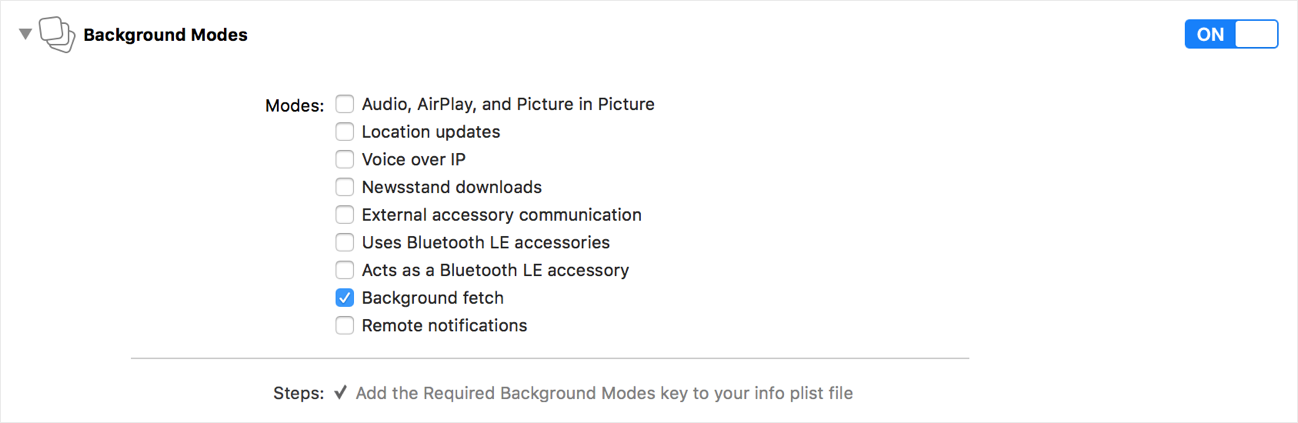Click the Location updates label text
The height and width of the screenshot is (423, 1298).
click(430, 132)
